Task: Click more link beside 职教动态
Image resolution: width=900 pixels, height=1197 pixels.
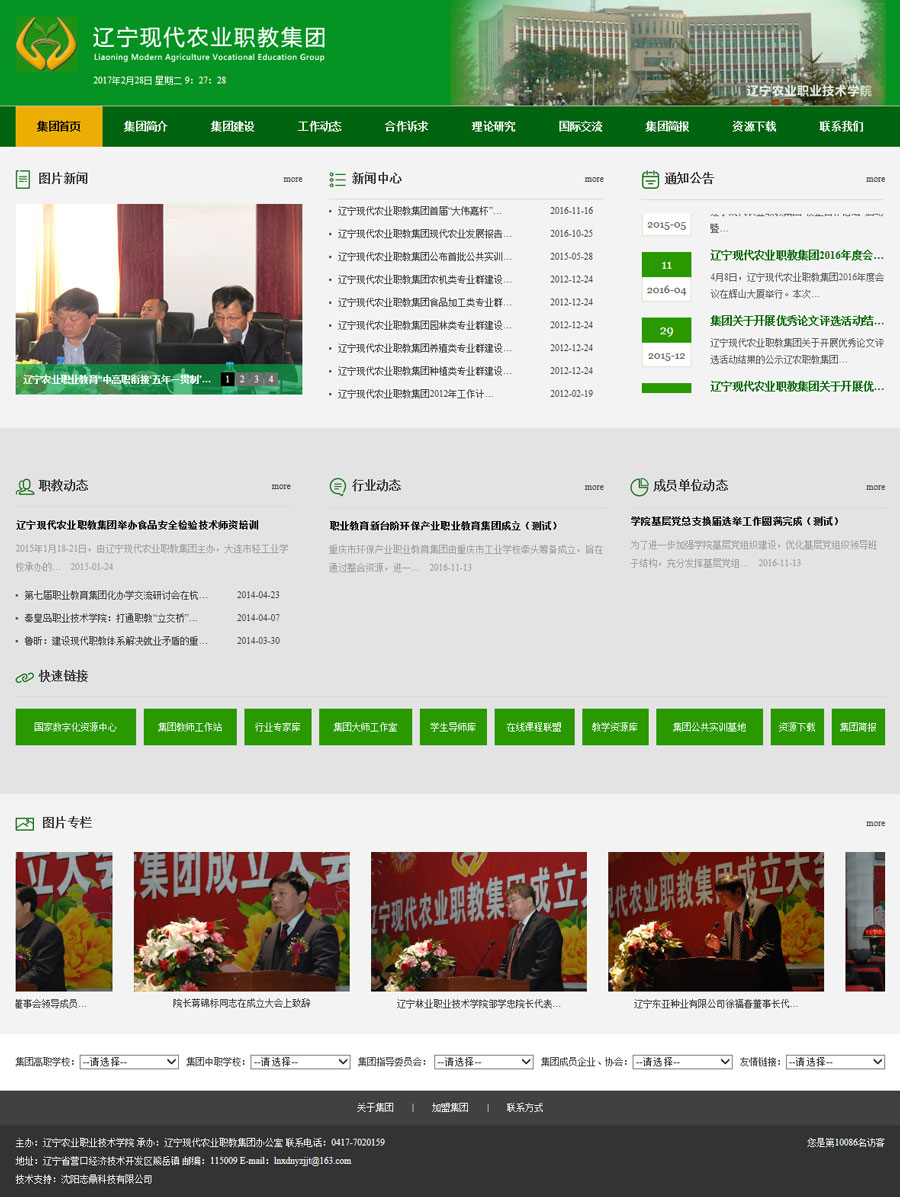Action: 282,486
